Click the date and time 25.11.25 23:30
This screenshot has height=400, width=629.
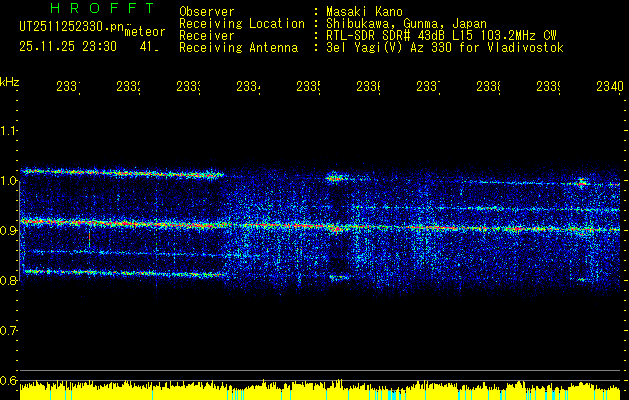point(68,47)
